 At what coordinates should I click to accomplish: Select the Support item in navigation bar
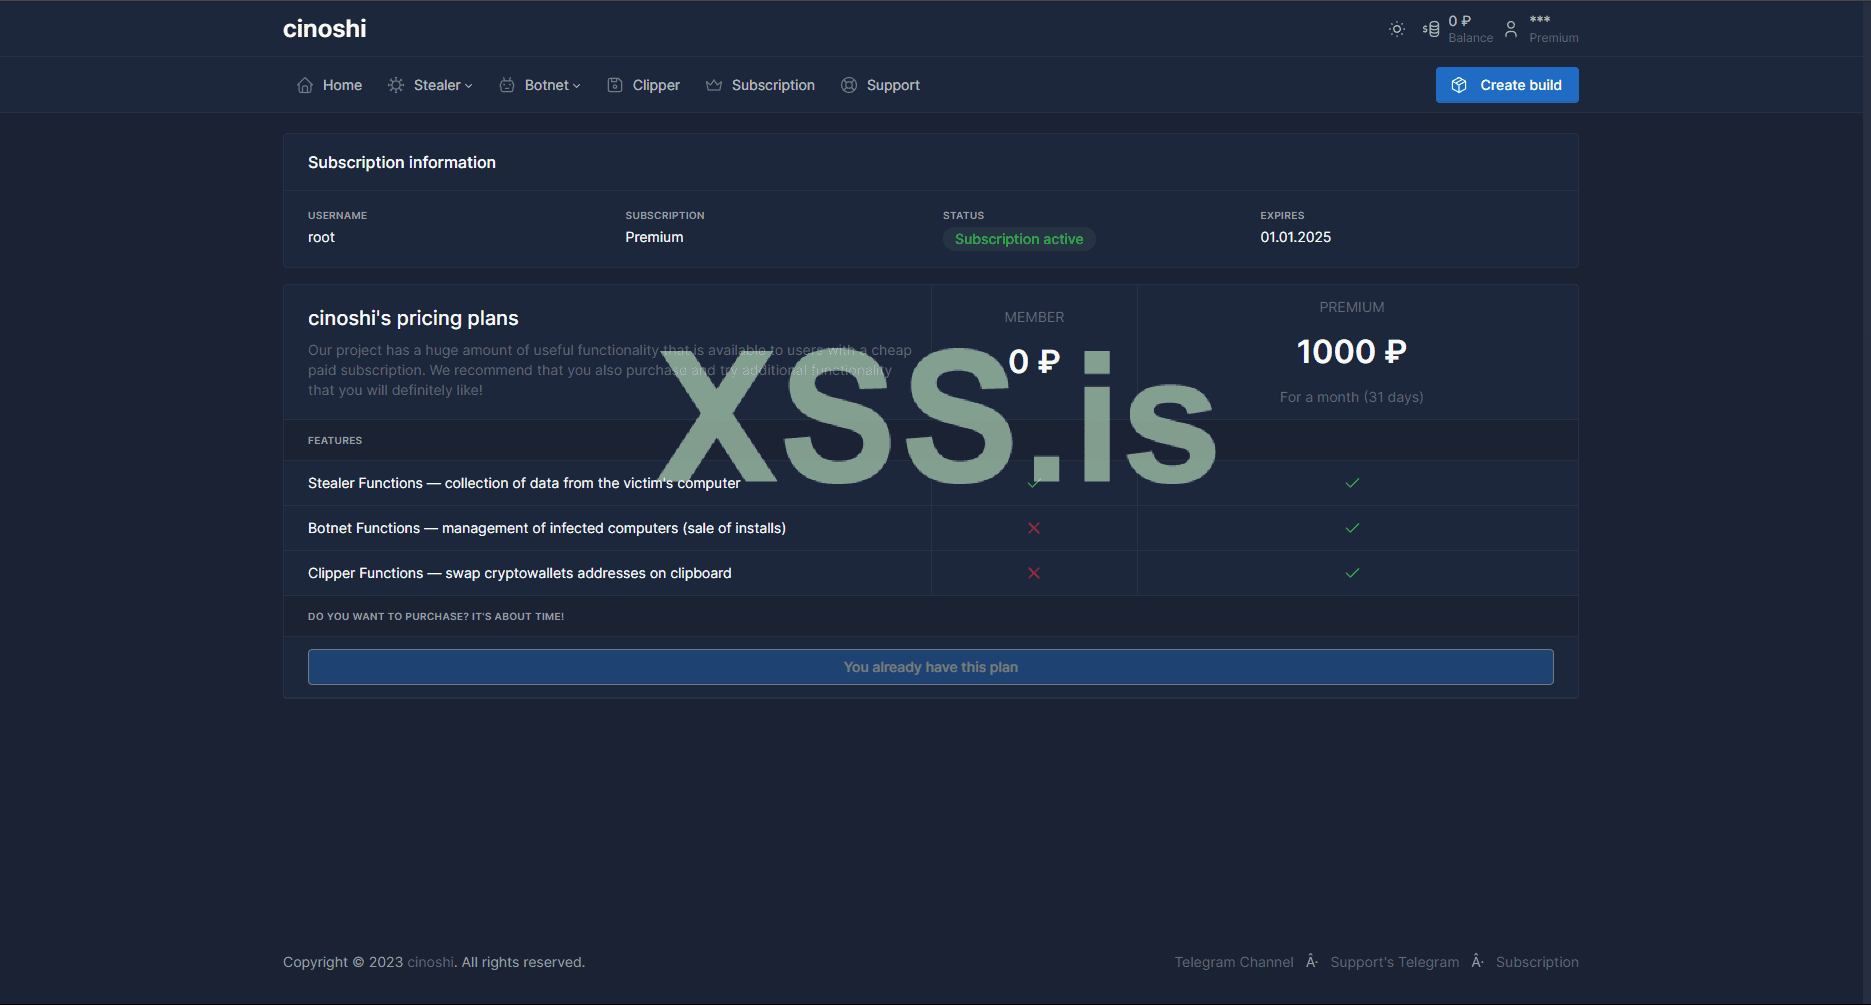[x=892, y=85]
